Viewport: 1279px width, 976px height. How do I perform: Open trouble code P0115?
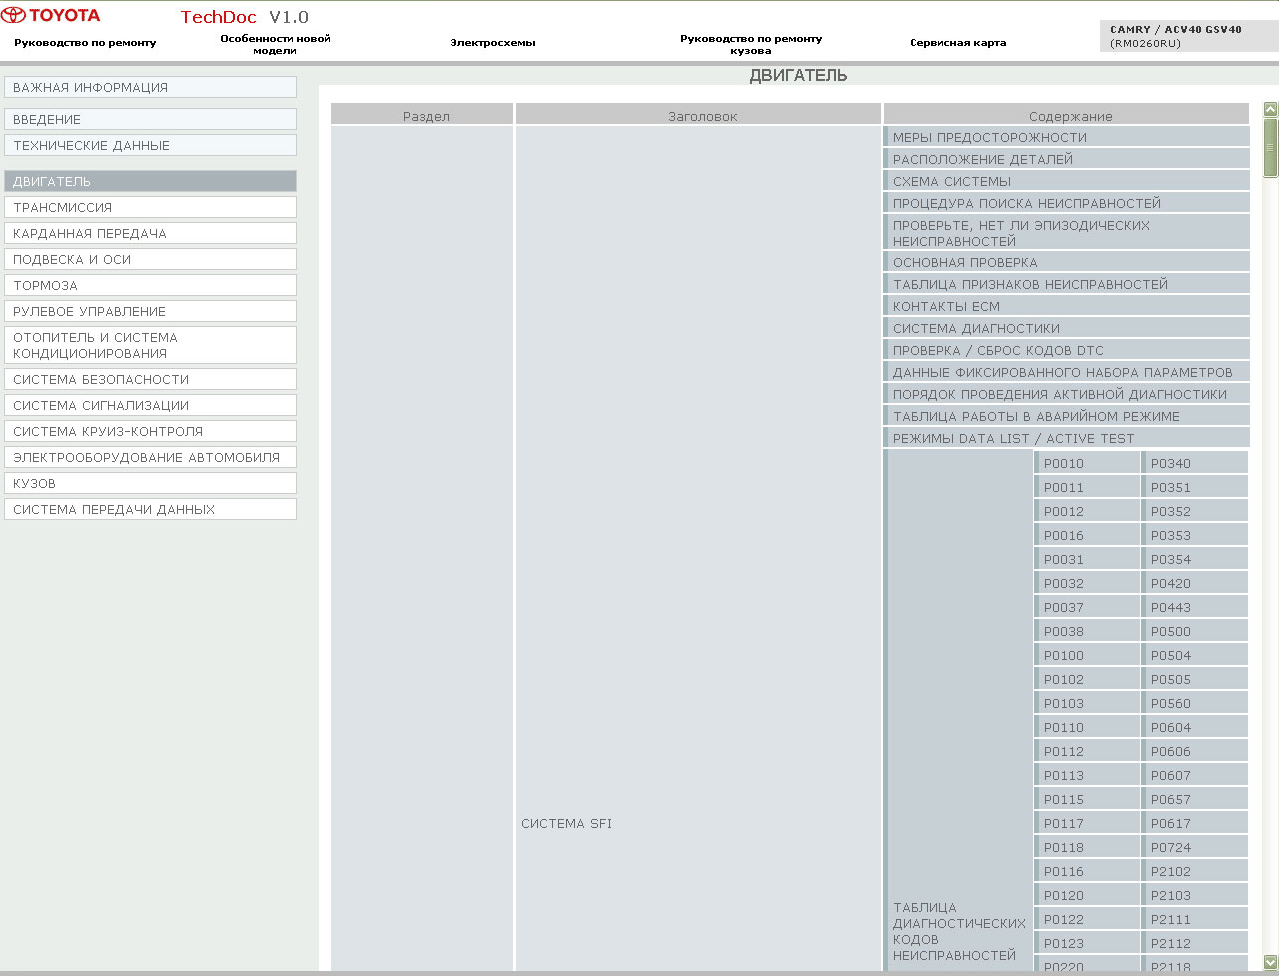click(x=1087, y=799)
